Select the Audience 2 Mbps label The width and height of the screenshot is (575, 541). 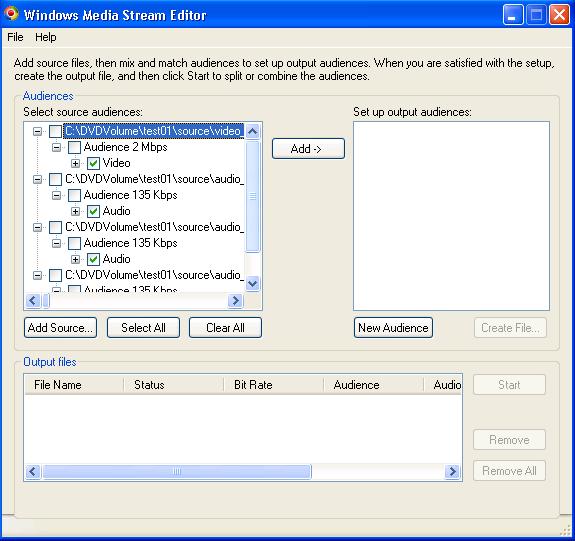click(125, 147)
